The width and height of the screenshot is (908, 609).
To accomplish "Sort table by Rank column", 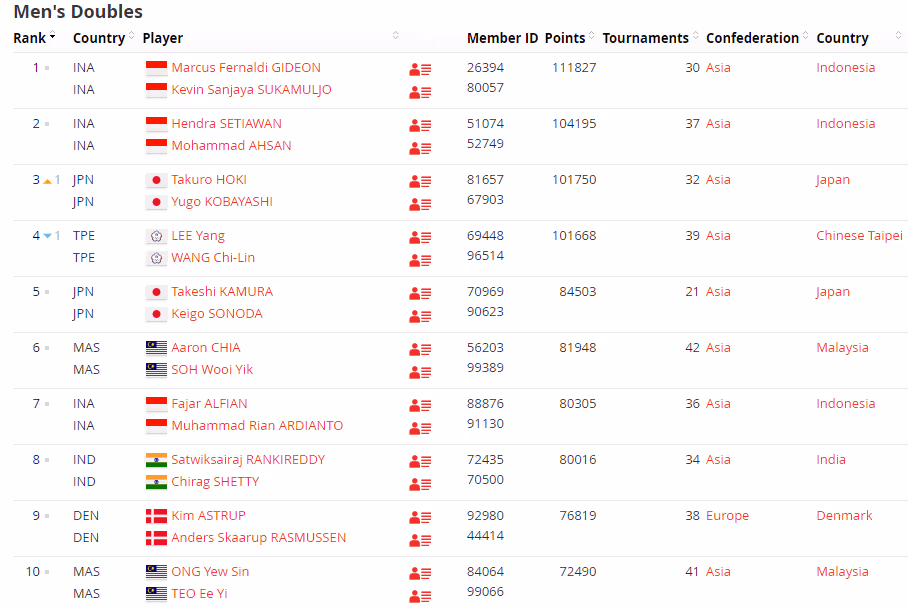I will [29, 38].
